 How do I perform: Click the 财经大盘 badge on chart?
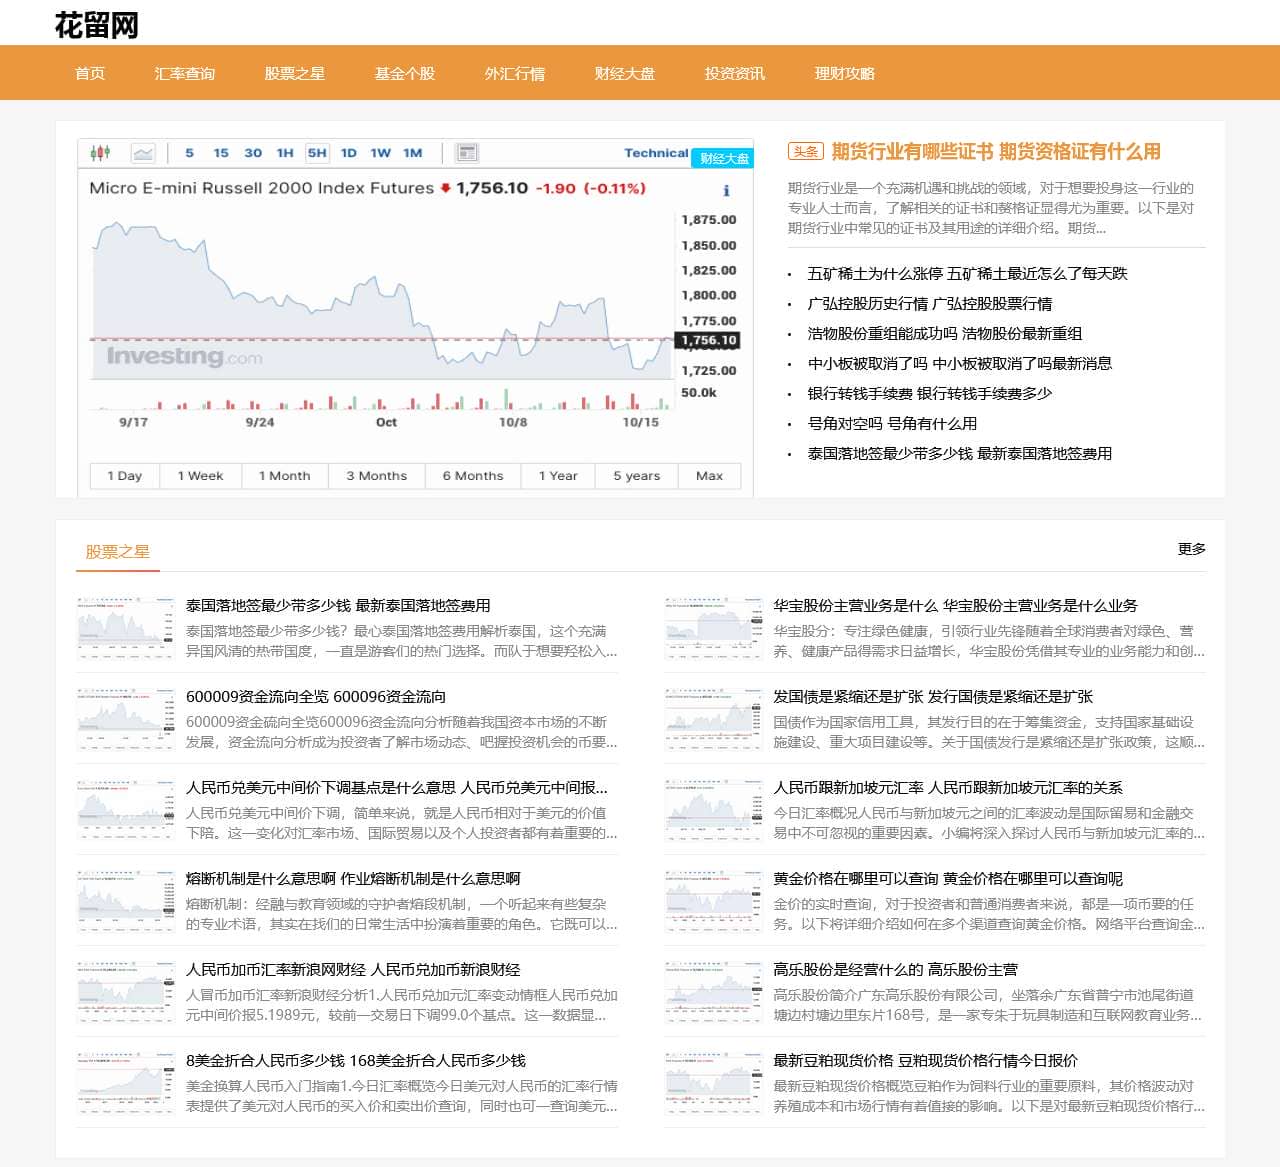(723, 158)
